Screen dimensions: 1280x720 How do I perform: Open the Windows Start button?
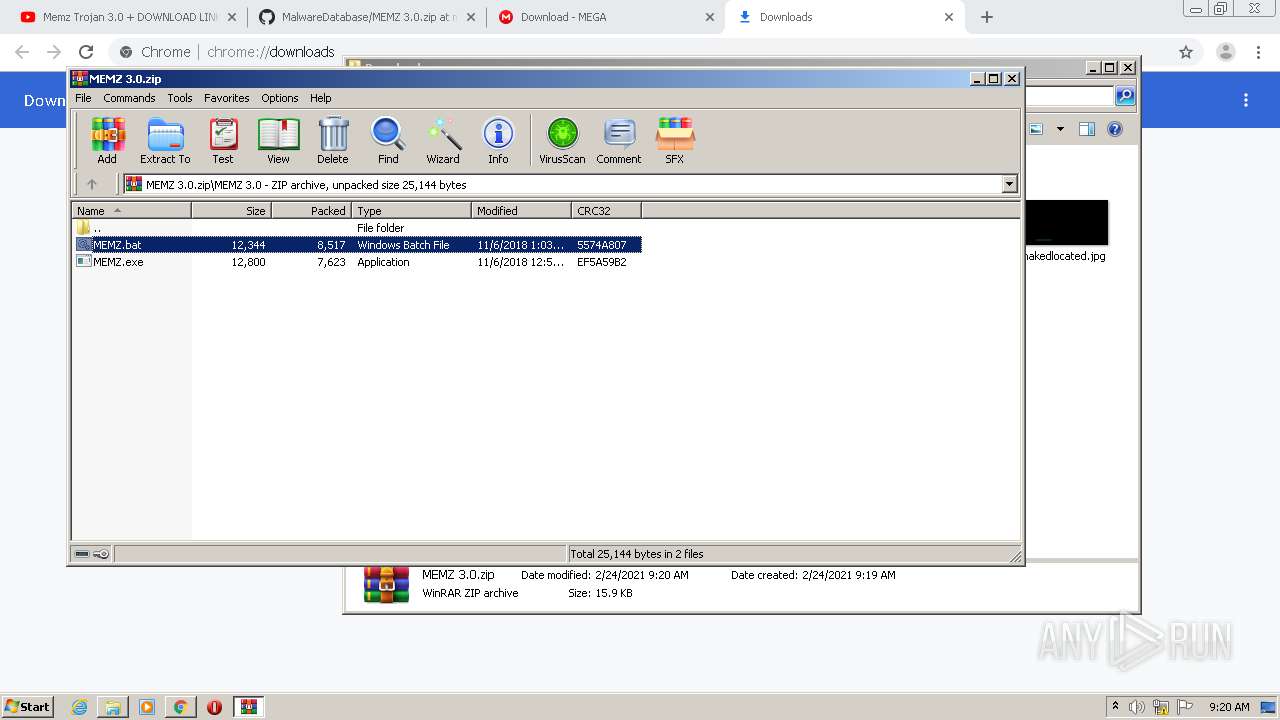(27, 706)
